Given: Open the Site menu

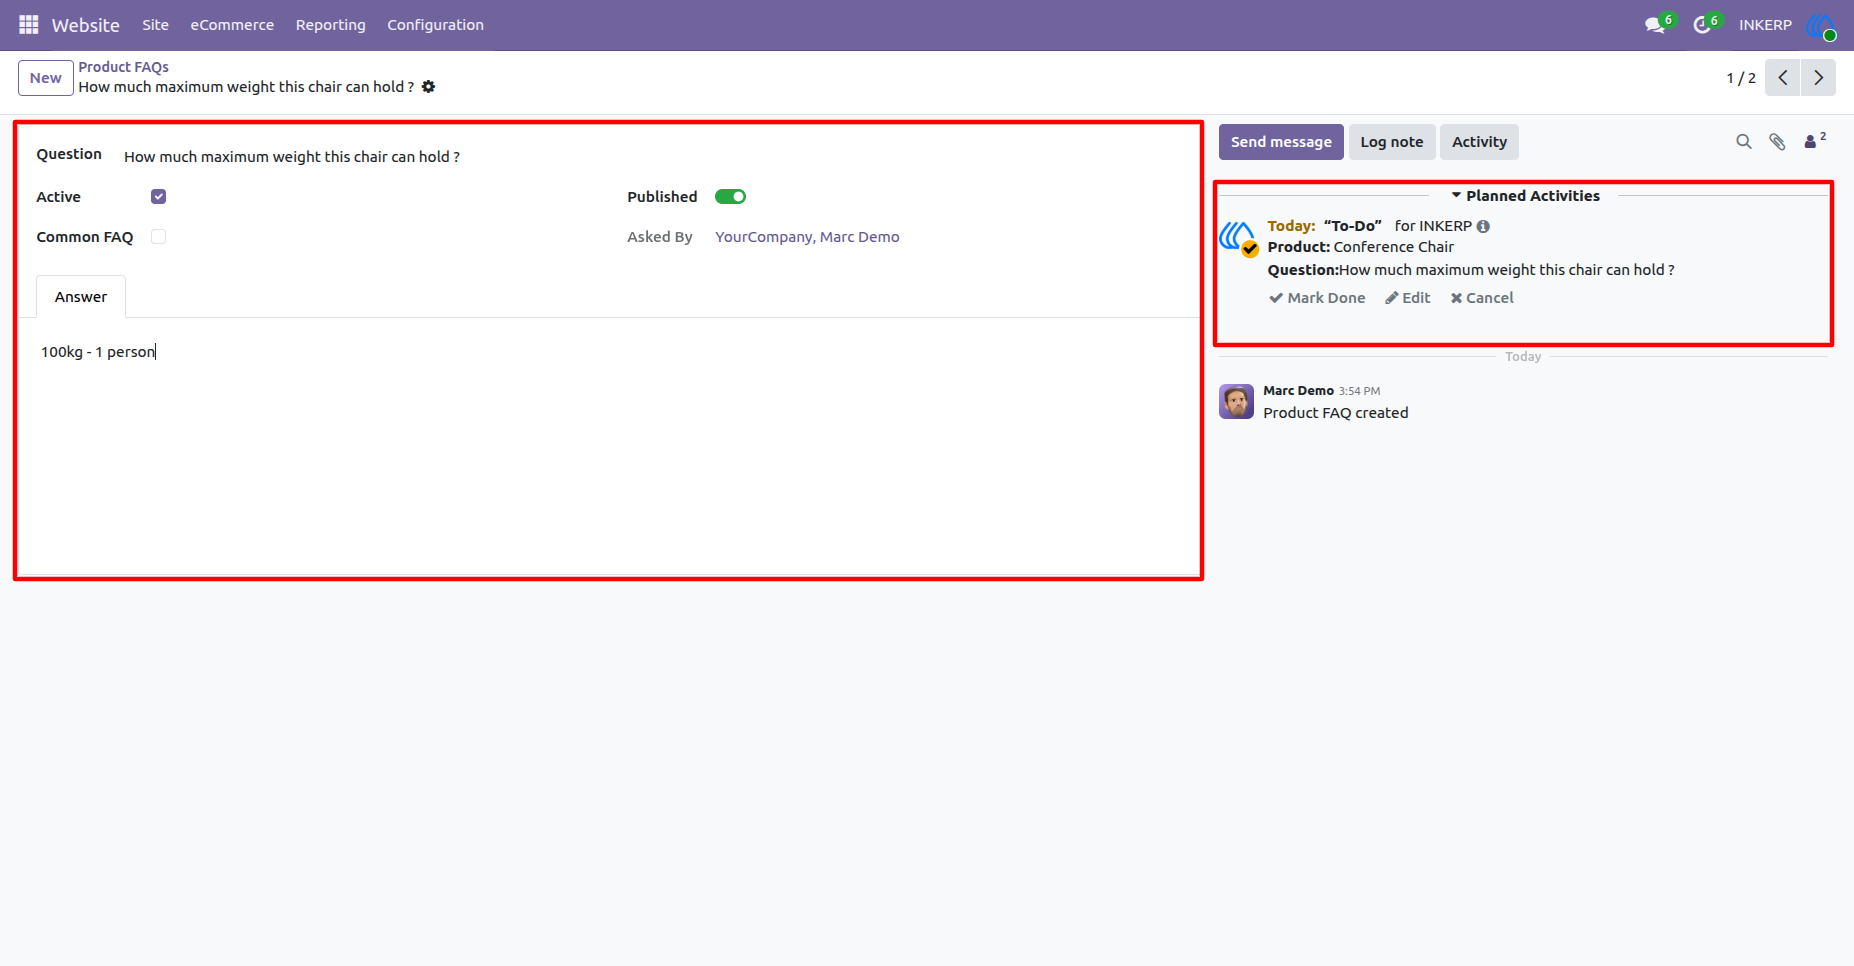Looking at the screenshot, I should coord(155,25).
